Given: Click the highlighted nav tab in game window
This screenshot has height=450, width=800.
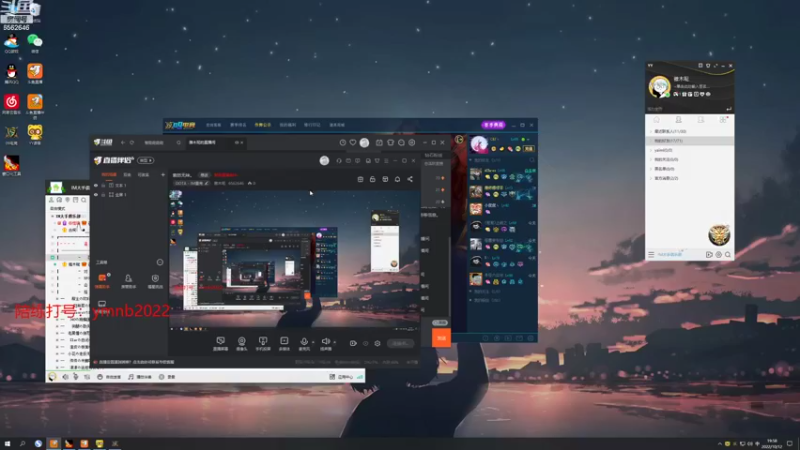Looking at the screenshot, I should 263,125.
